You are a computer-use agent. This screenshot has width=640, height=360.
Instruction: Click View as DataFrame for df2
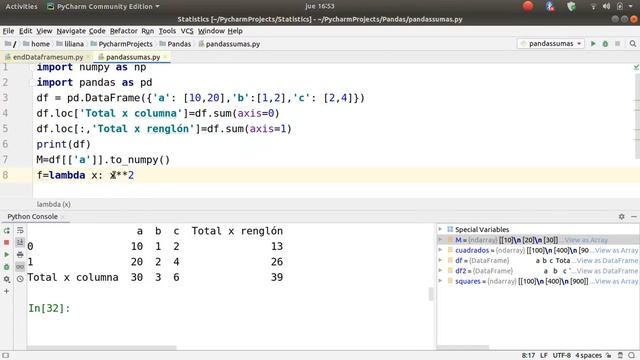pos(607,271)
